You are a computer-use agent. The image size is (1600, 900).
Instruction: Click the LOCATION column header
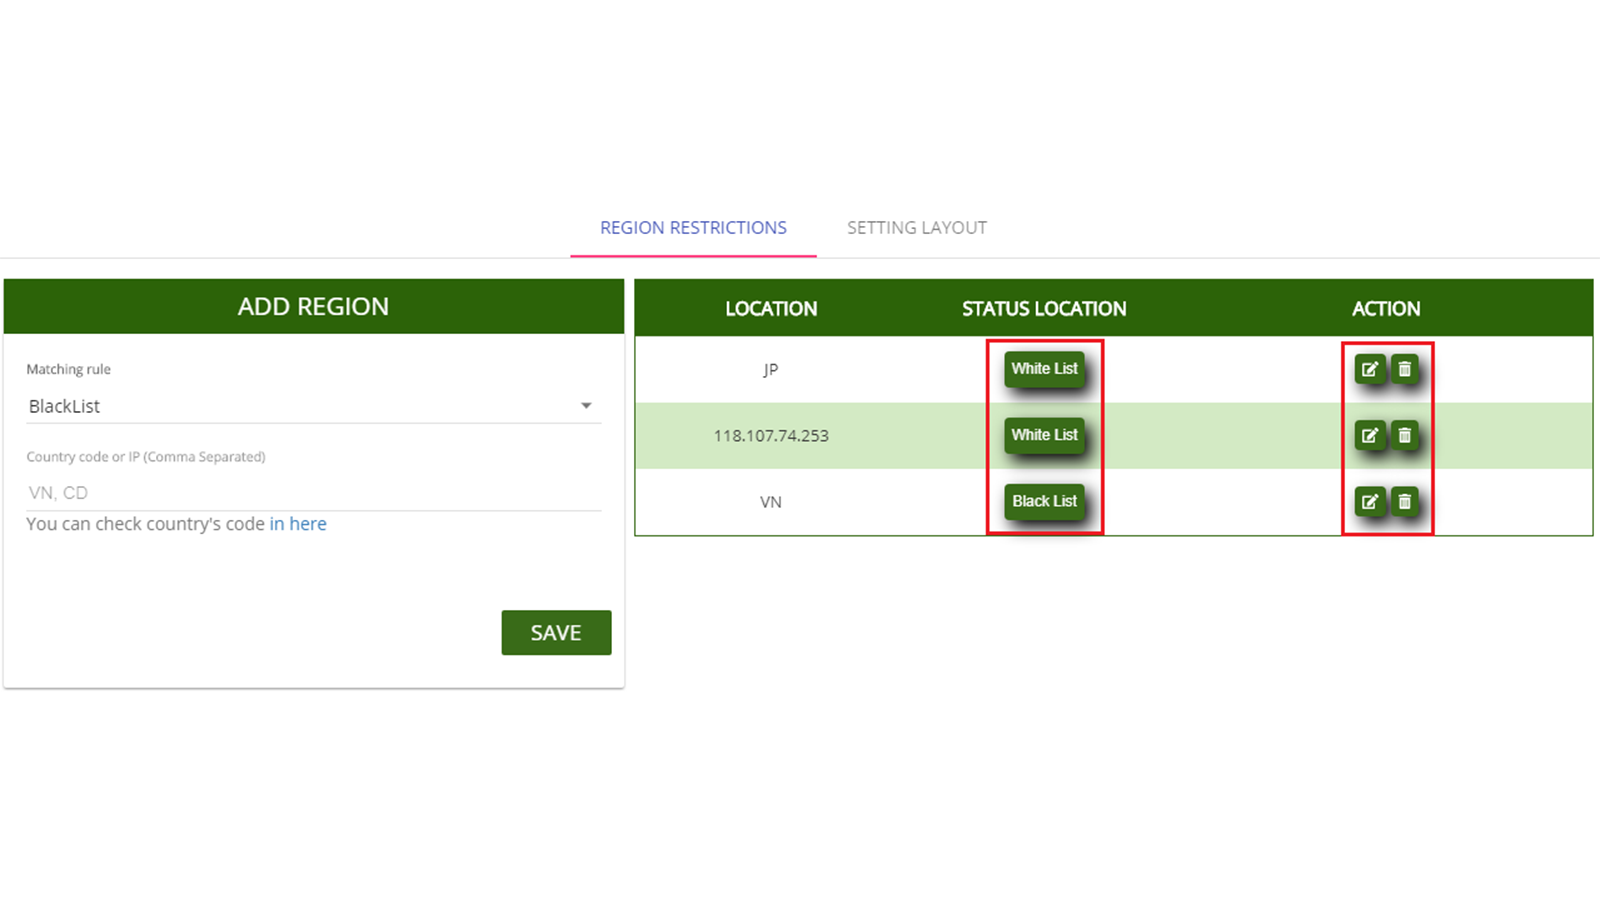point(770,309)
